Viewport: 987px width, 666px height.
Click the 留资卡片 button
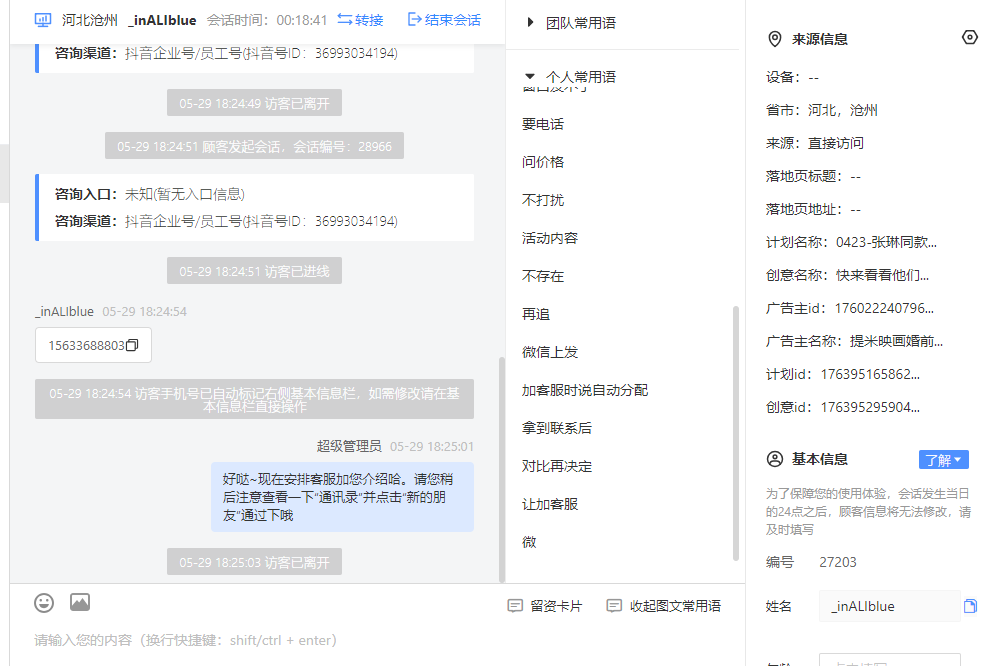pyautogui.click(x=545, y=606)
